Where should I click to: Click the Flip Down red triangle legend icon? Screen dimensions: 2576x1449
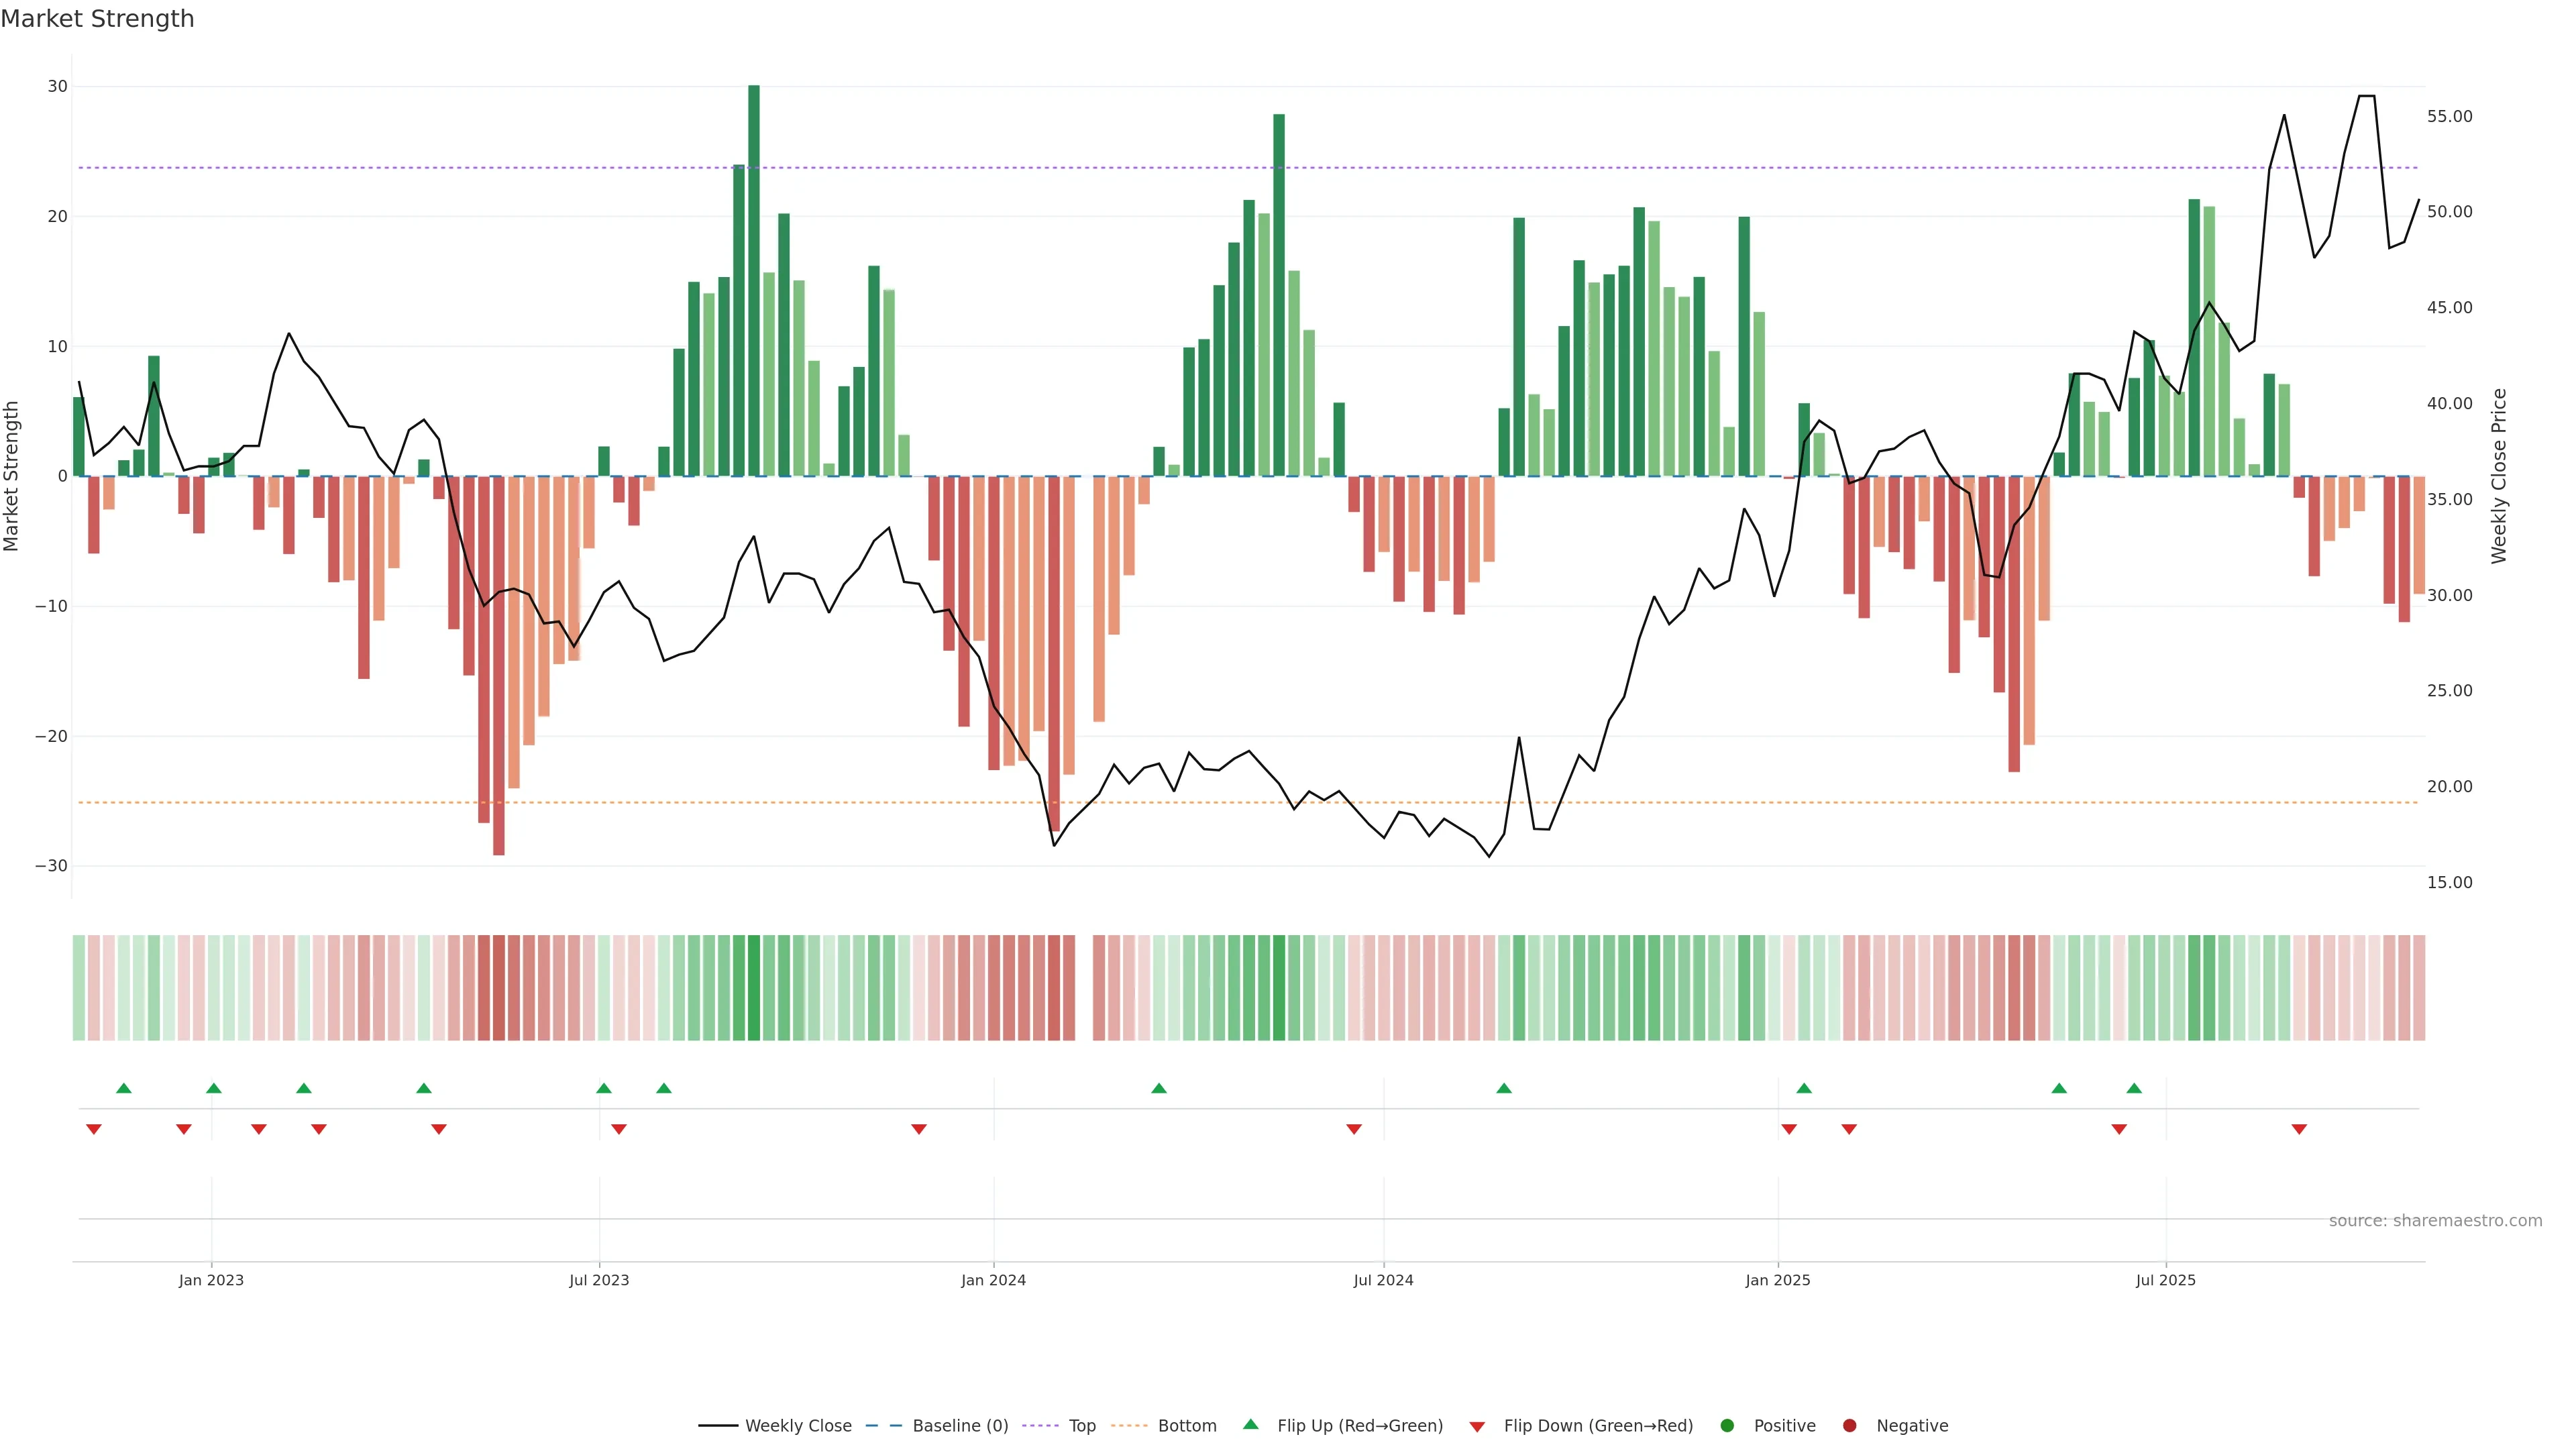coord(1477,1427)
